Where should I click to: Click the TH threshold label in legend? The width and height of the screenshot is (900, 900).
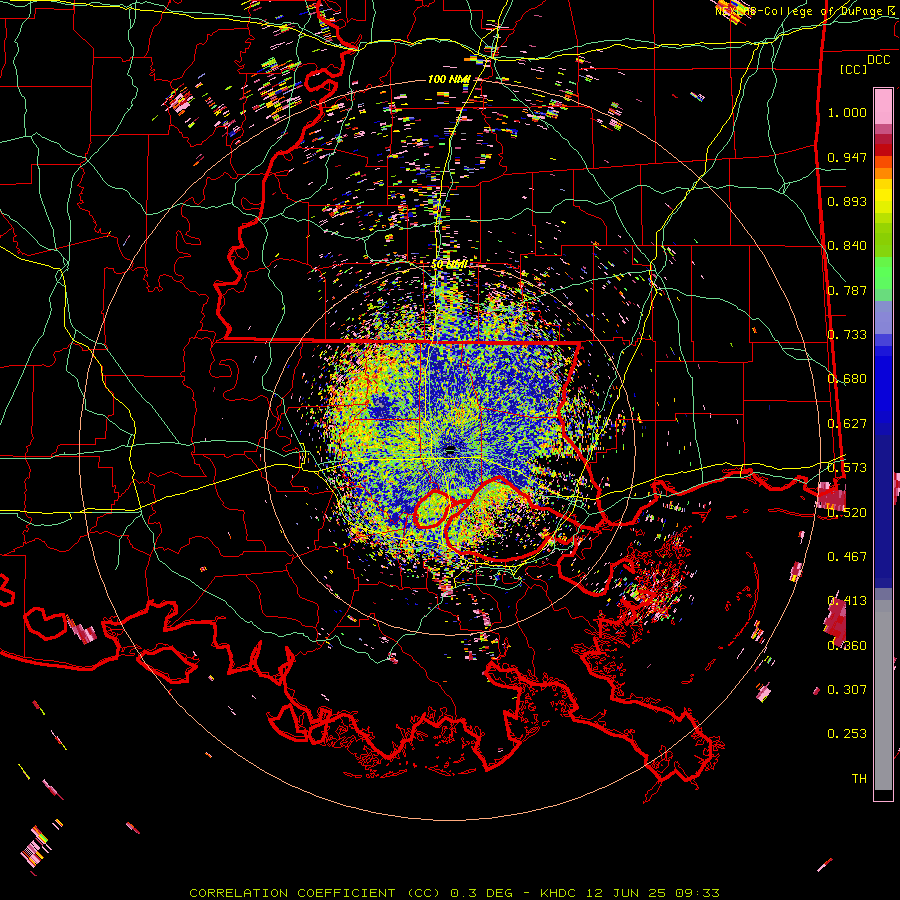(x=859, y=778)
